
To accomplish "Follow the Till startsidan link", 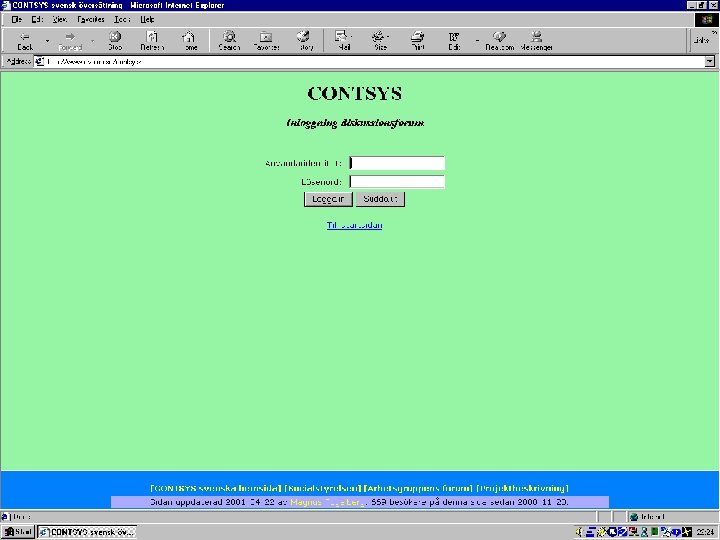I will click(354, 225).
